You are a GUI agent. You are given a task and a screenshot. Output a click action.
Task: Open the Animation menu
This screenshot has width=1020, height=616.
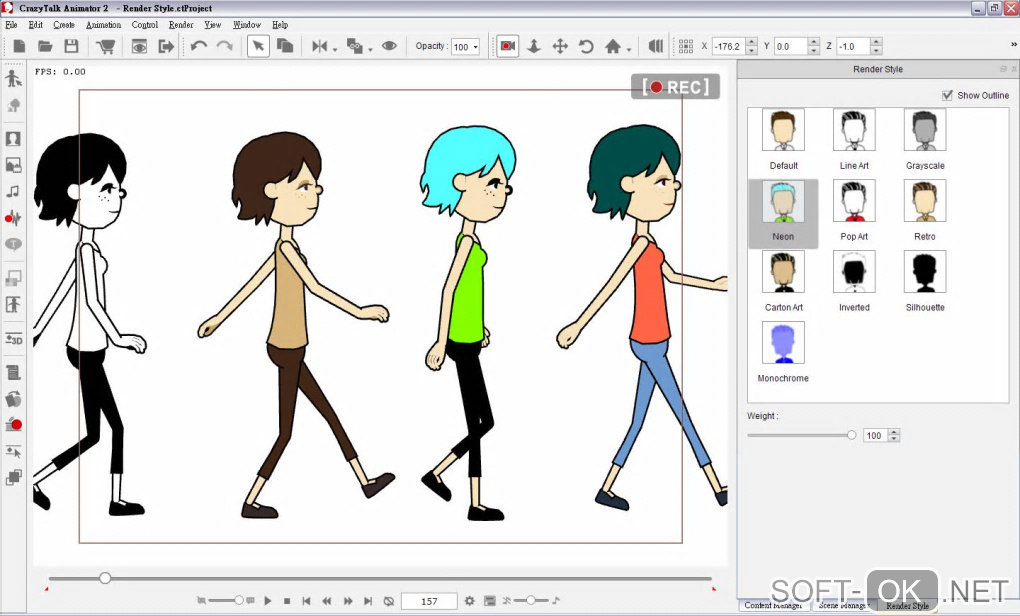click(x=103, y=24)
